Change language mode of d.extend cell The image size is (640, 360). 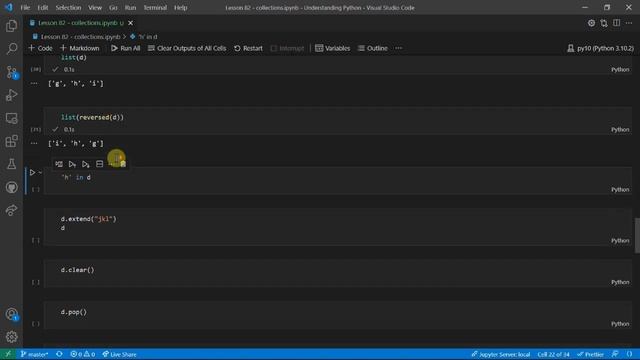tap(620, 240)
